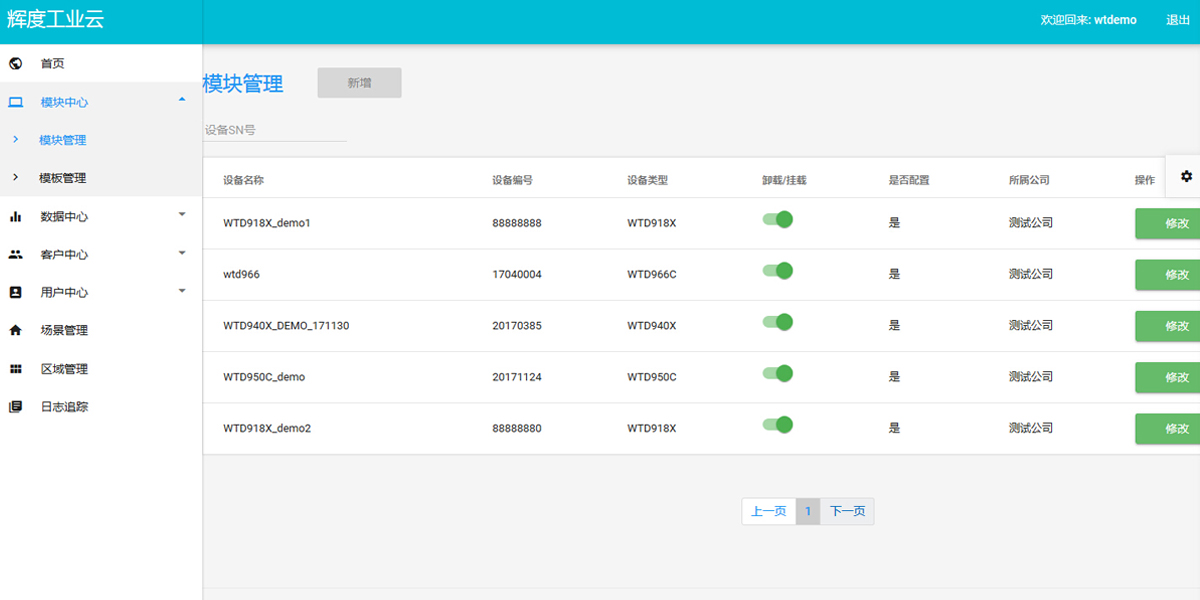Open the 模板管理 submenu item
The image size is (1200, 600).
click(x=62, y=178)
